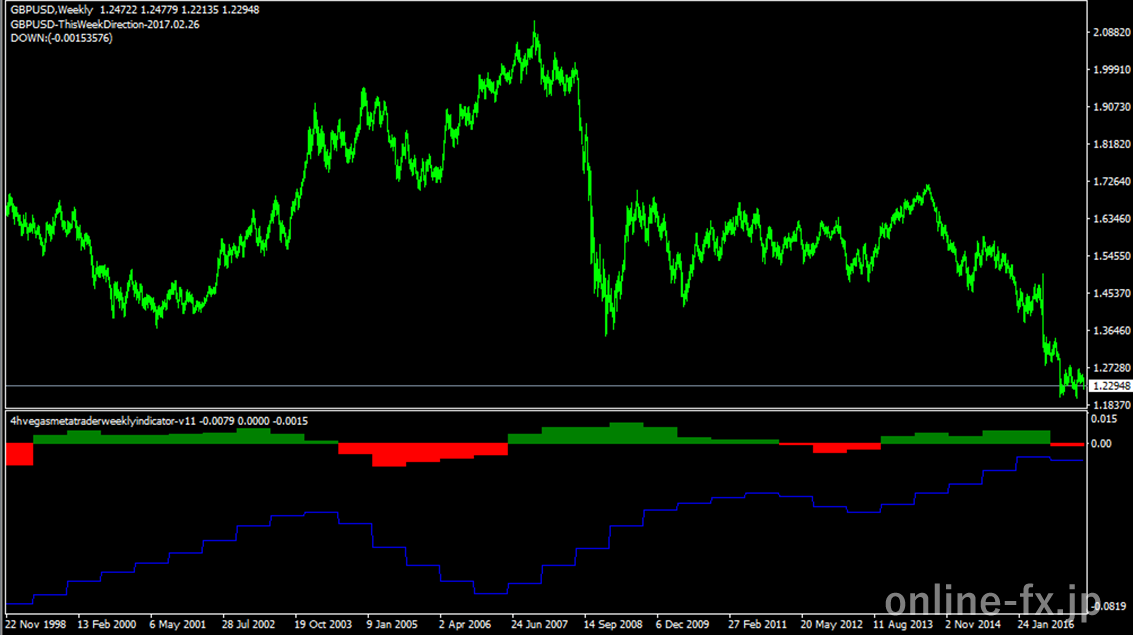Click the 6 May 2001 date label

point(178,624)
